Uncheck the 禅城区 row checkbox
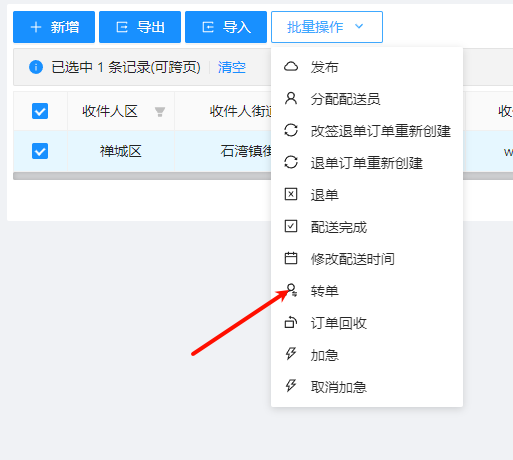This screenshot has height=460, width=513. pos(40,151)
